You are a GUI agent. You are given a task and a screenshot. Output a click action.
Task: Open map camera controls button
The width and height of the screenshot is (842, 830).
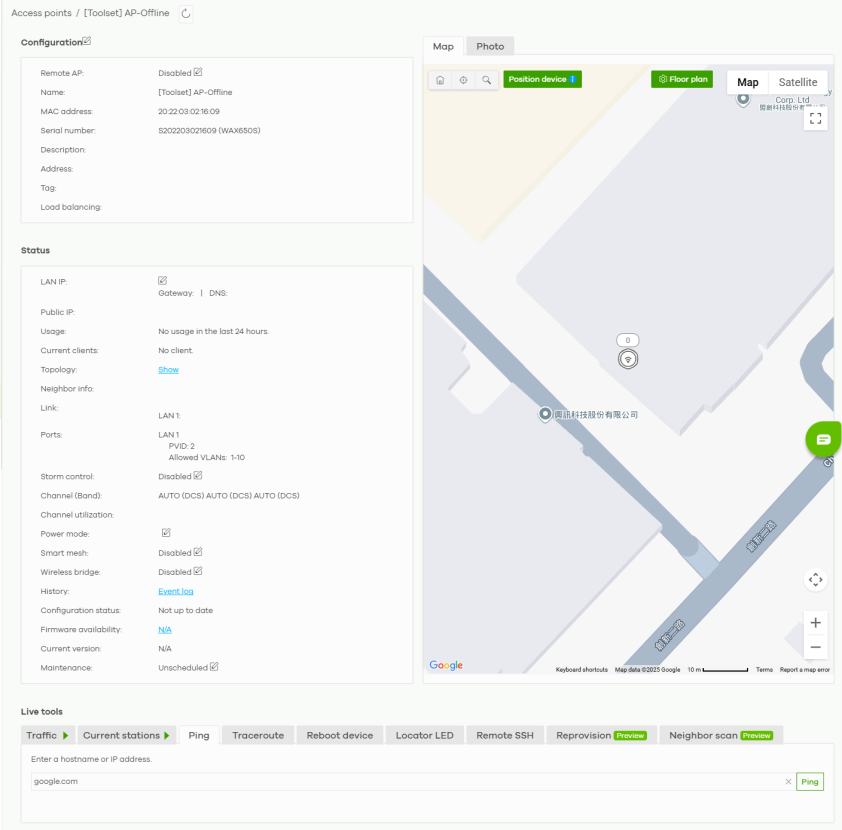click(x=815, y=580)
